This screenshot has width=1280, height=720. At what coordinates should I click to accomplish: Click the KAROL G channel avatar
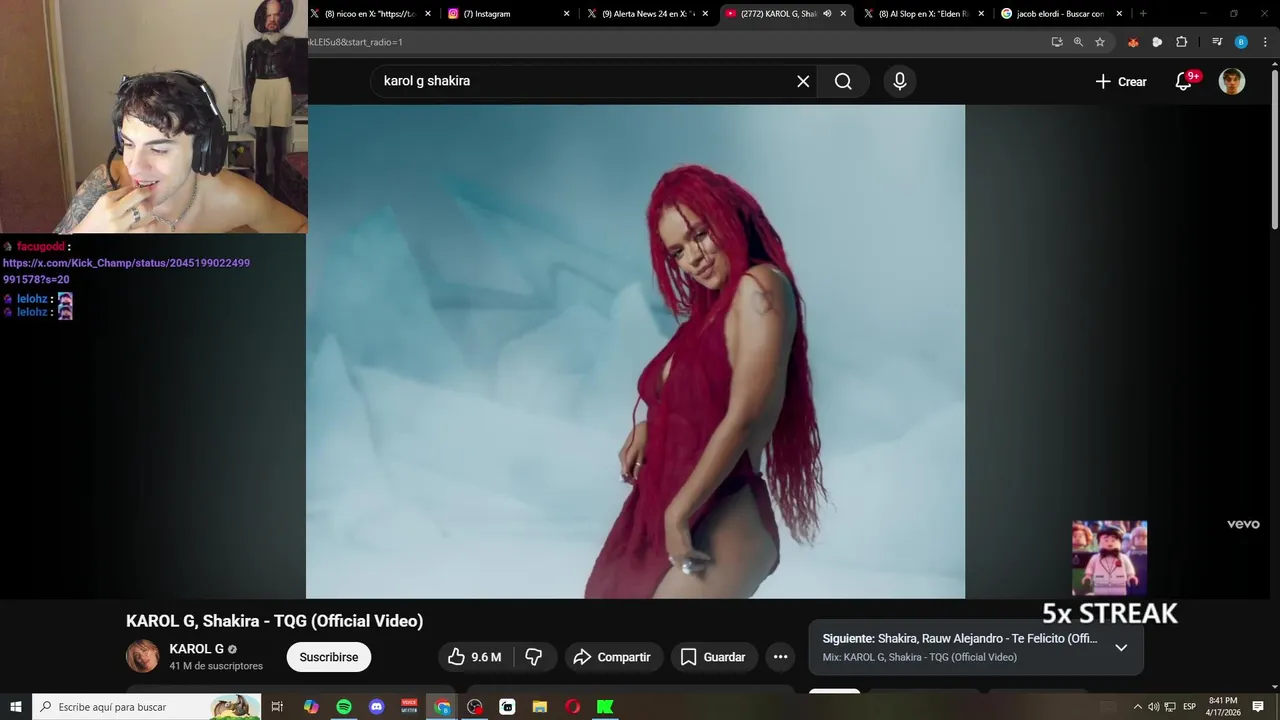click(142, 656)
